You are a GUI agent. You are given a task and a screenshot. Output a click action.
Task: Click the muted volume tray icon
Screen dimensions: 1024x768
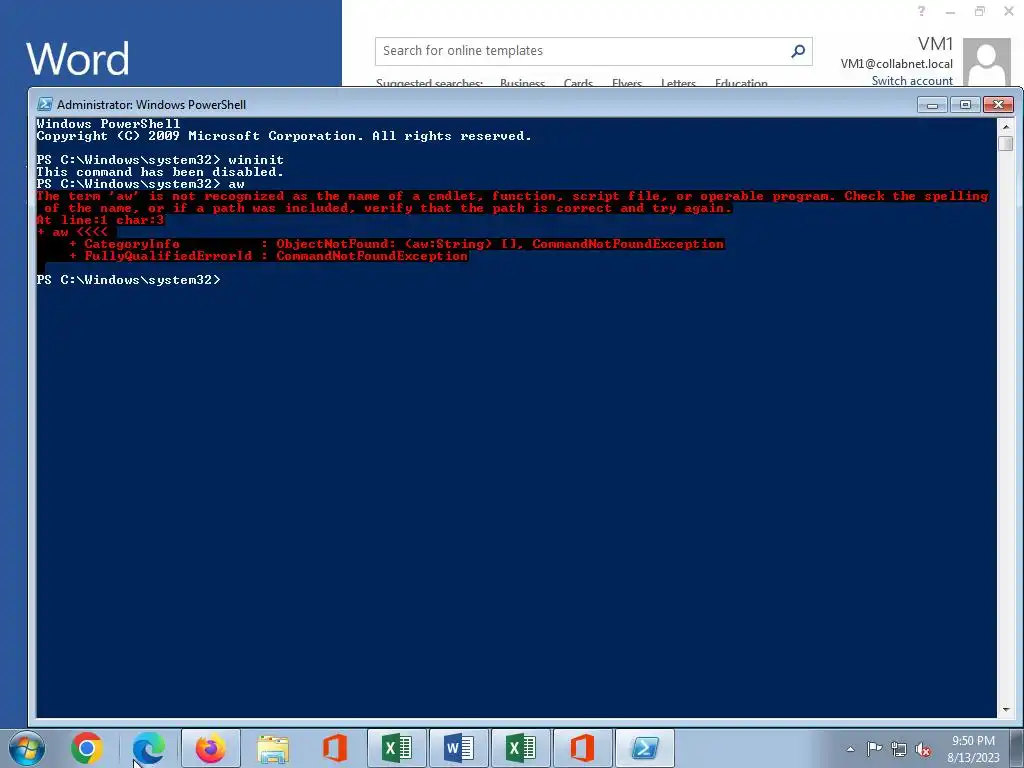pyautogui.click(x=923, y=749)
